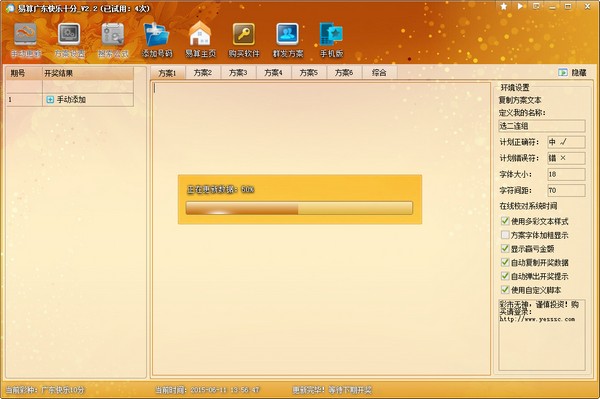Close the application window
This screenshot has height=399, width=600.
pyautogui.click(x=587, y=7)
